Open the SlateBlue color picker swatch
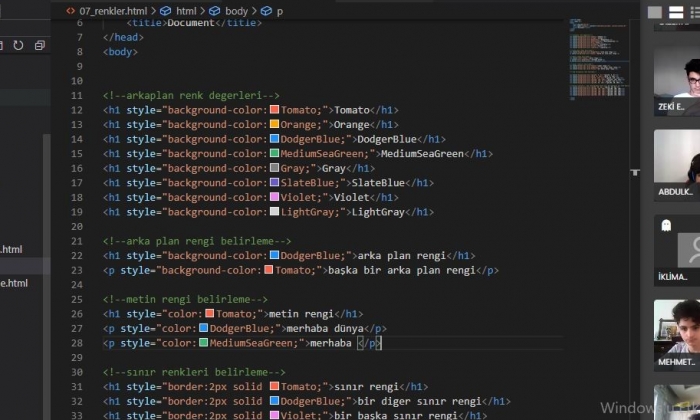Screen dimensions: 700x420 point(274,183)
